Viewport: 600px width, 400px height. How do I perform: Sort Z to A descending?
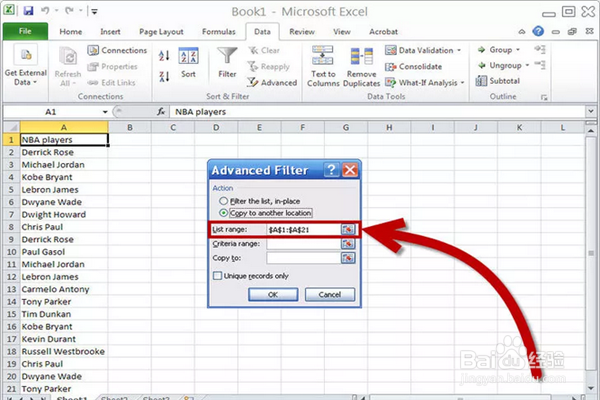pos(164,77)
